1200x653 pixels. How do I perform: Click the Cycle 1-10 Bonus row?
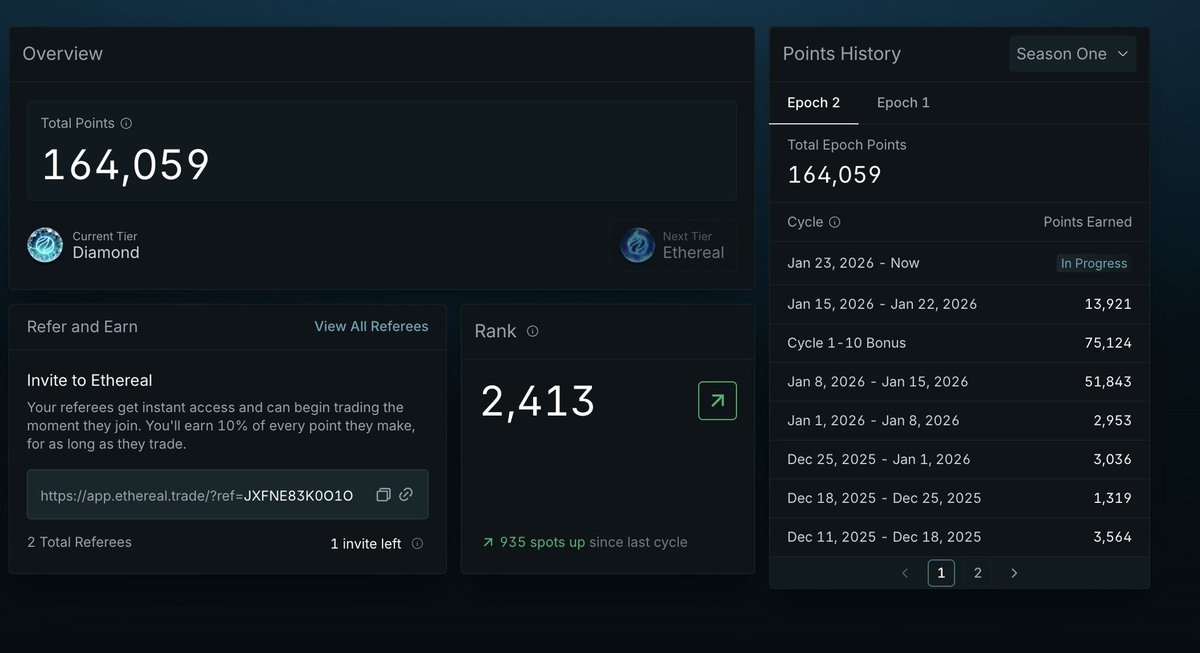tap(959, 342)
